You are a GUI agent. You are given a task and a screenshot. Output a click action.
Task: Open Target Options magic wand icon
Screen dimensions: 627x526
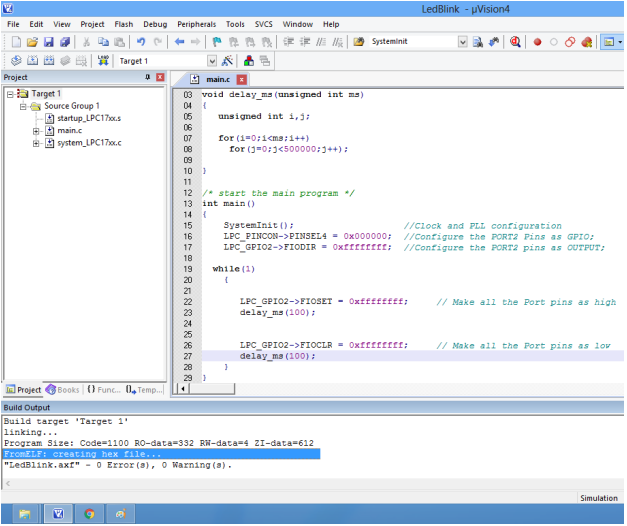[228, 61]
